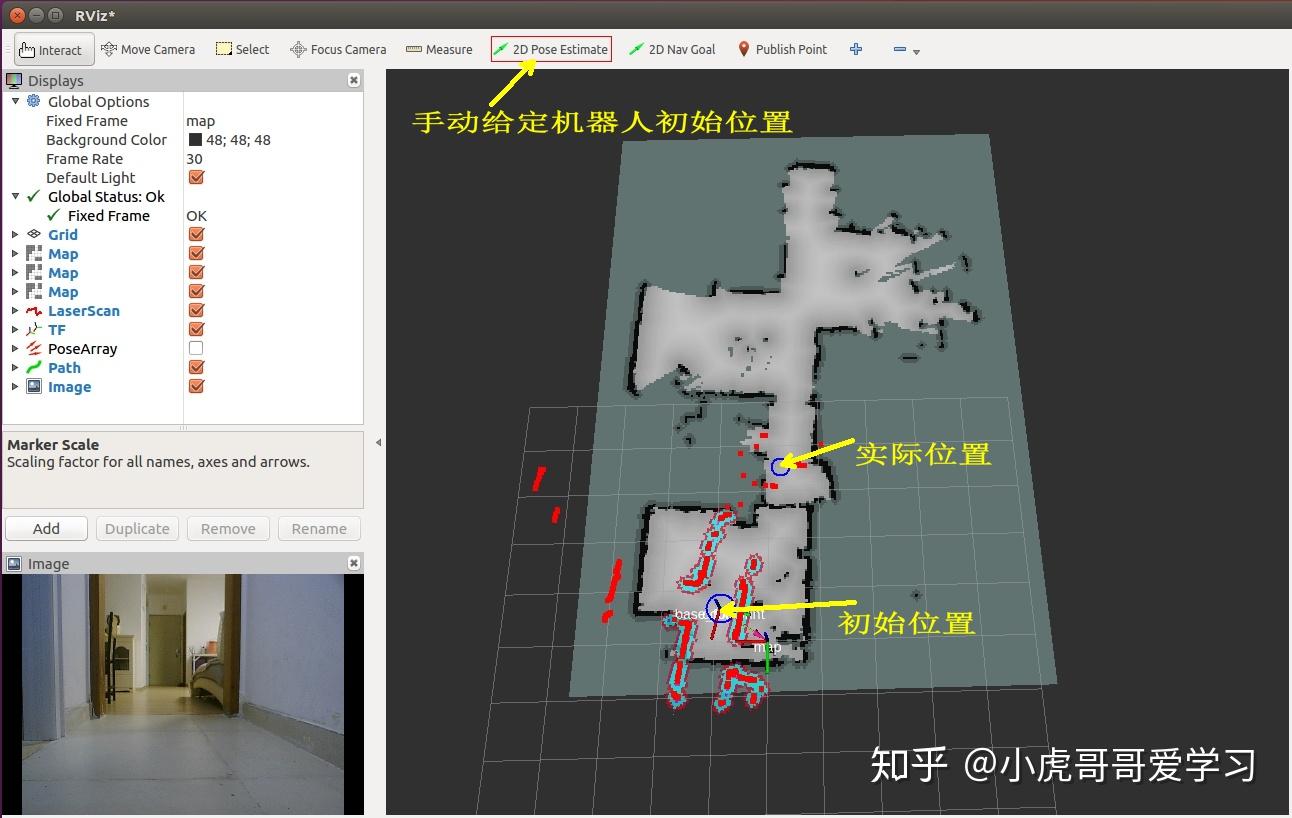Toggle the Default Light checkbox
The width and height of the screenshot is (1292, 818).
[195, 177]
